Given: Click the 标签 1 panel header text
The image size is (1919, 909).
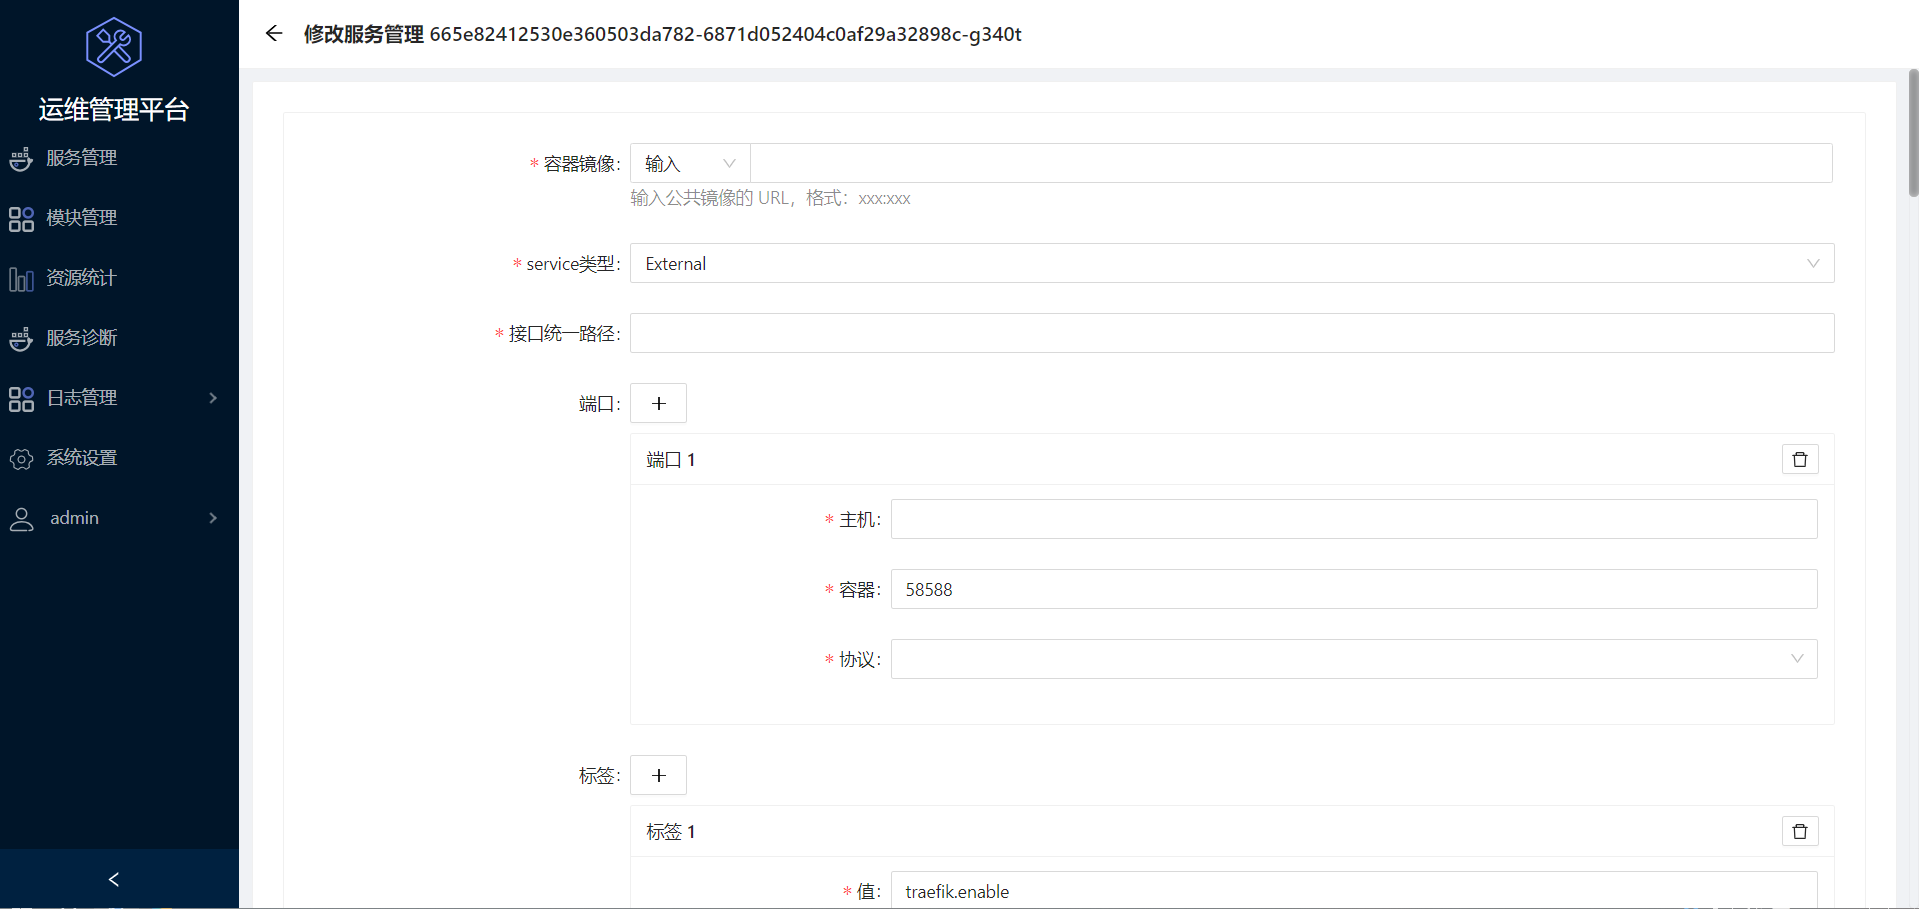Looking at the screenshot, I should tap(670, 831).
